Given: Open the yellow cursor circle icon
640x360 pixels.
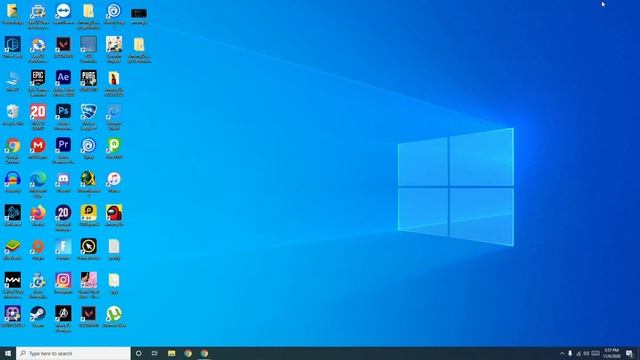Looking at the screenshot, I should (89, 247).
